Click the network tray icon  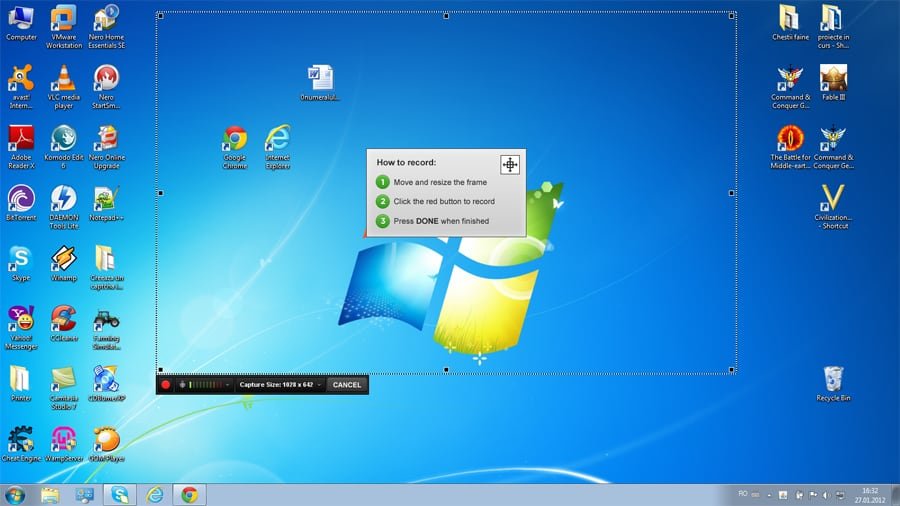pos(840,495)
